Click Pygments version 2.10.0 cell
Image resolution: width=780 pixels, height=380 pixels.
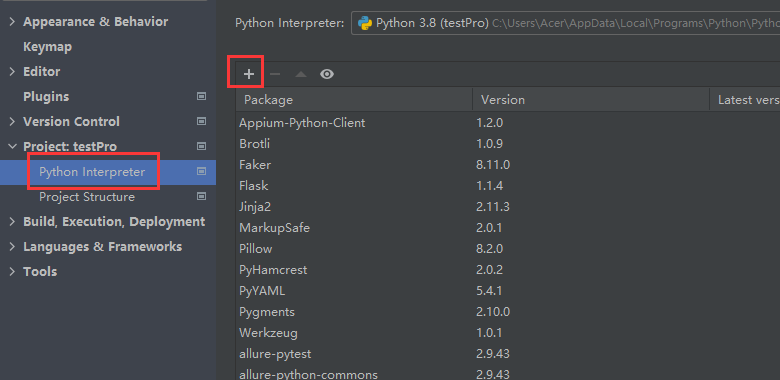492,312
